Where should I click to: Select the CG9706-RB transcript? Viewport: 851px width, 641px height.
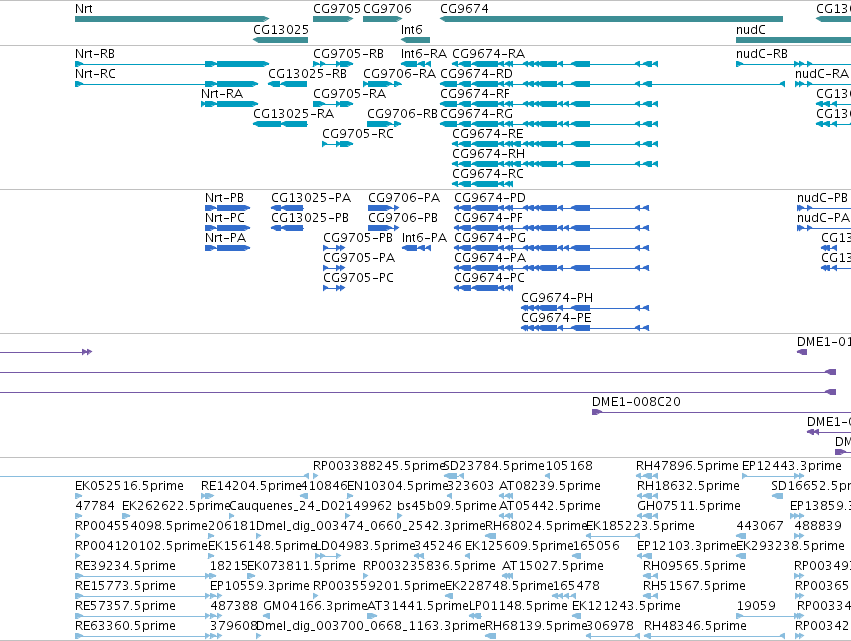384,124
